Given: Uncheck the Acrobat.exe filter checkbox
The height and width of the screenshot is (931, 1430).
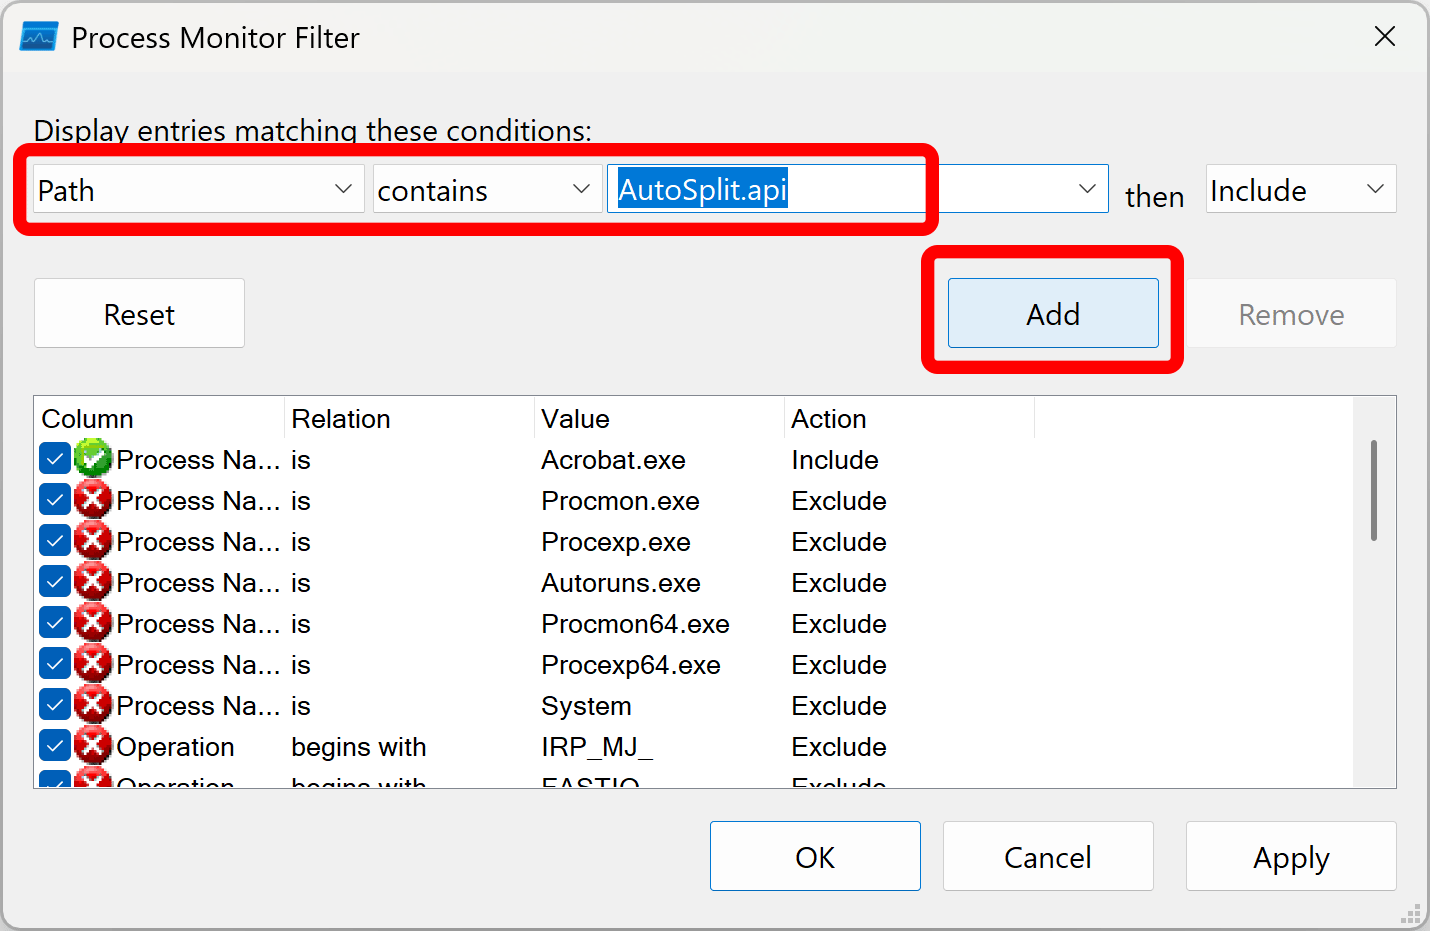Looking at the screenshot, I should [x=55, y=457].
